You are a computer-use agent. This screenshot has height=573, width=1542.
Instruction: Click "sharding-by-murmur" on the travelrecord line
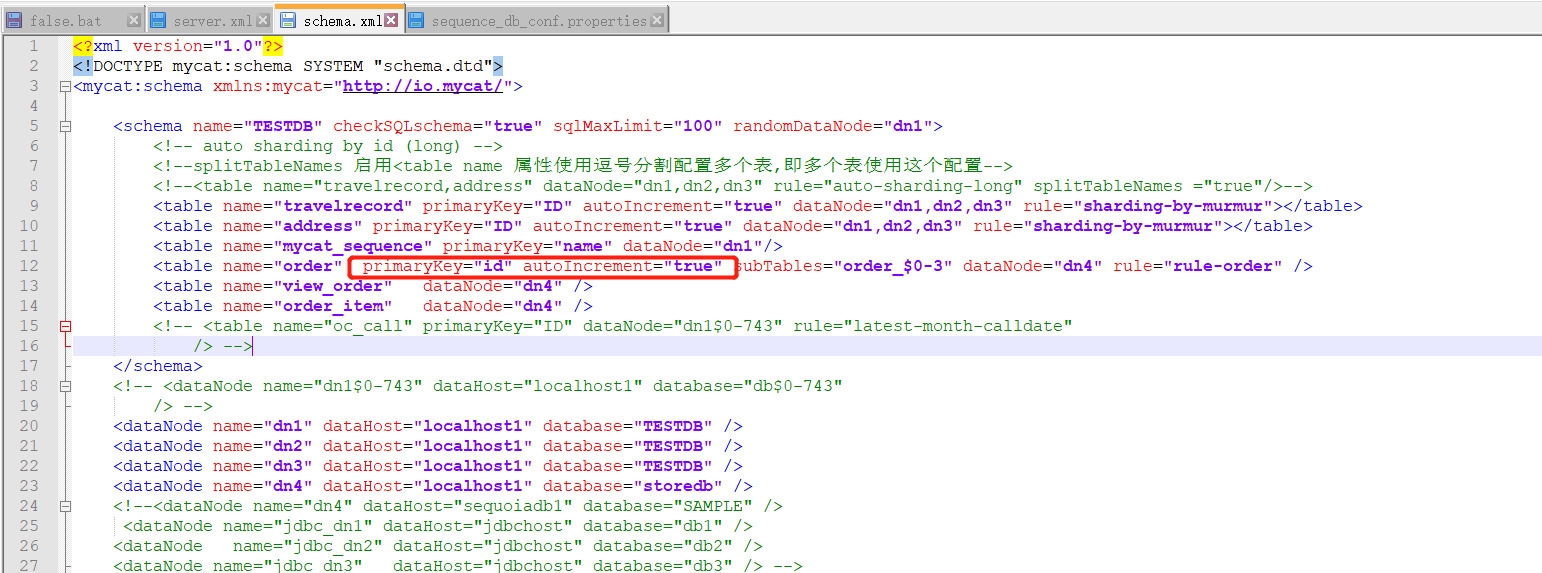point(1173,206)
